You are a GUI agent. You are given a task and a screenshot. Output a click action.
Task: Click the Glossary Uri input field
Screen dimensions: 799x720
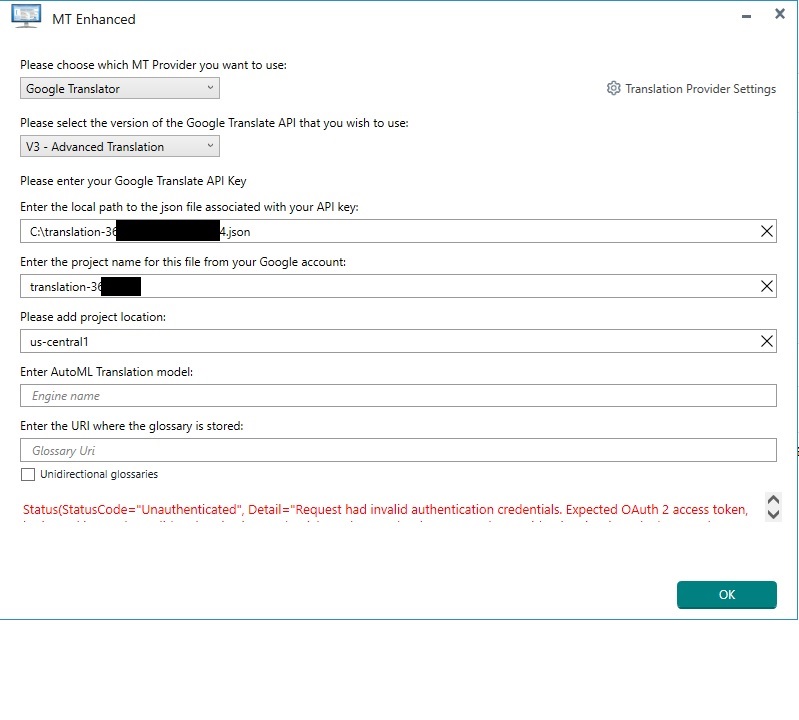398,450
